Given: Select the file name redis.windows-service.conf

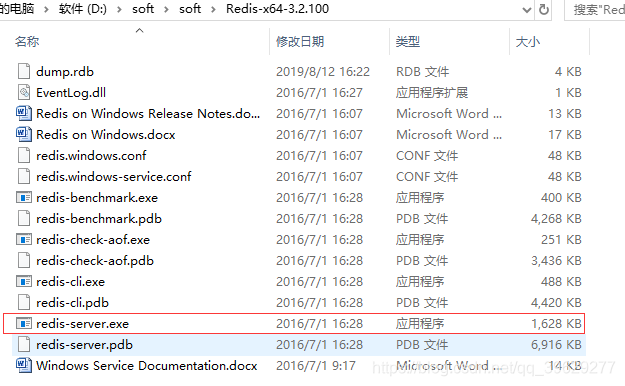Looking at the screenshot, I should 114,177.
